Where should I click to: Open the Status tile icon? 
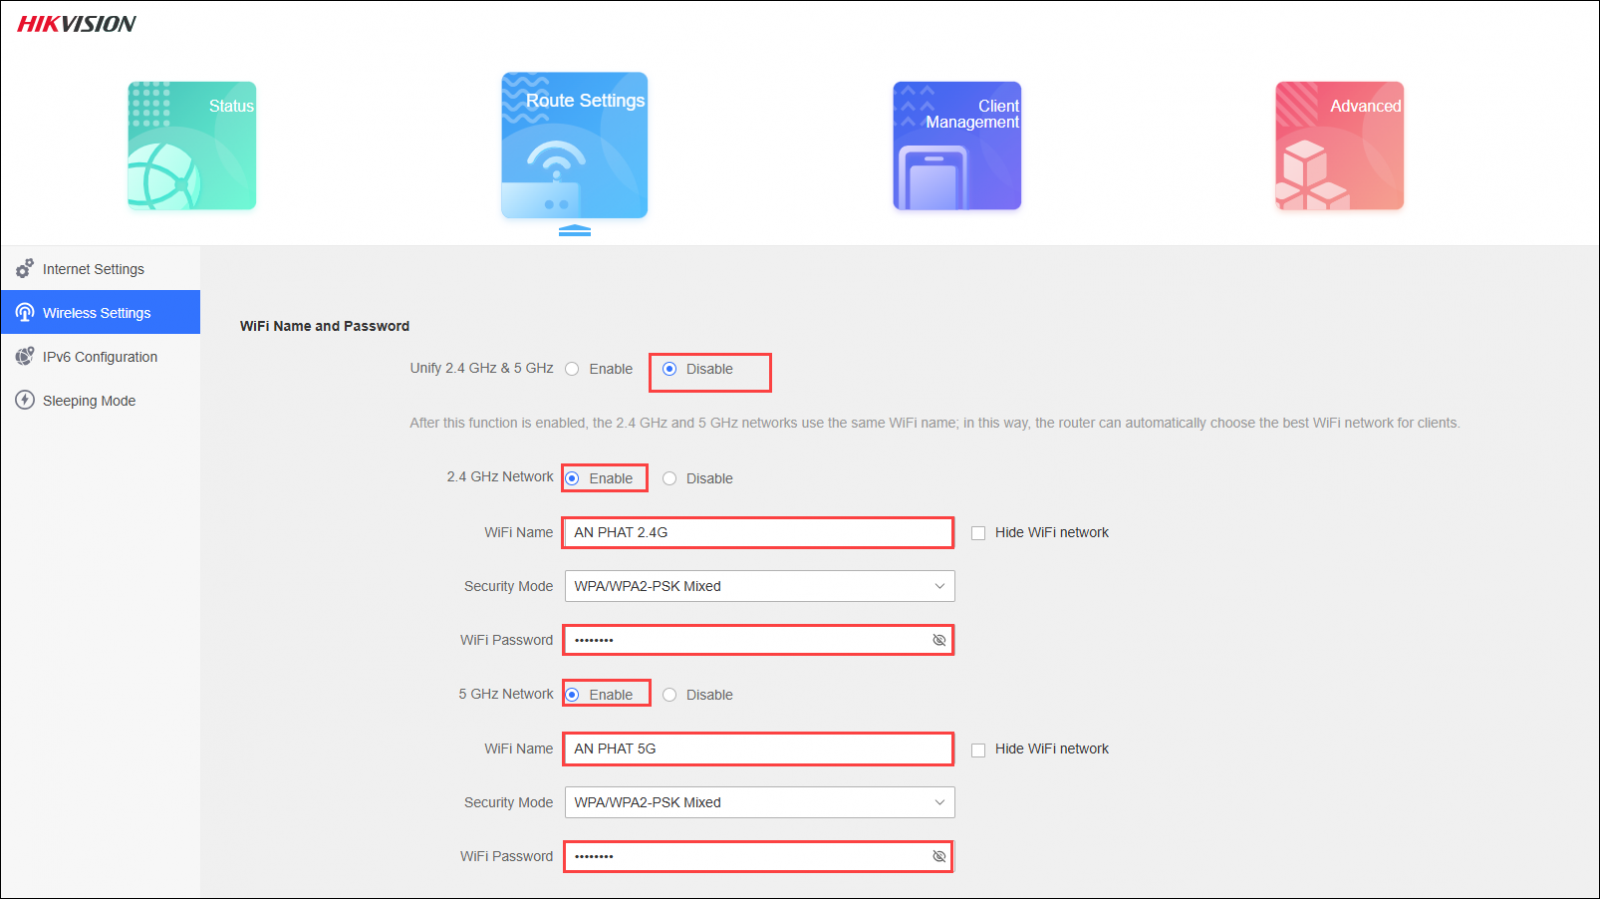(191, 146)
